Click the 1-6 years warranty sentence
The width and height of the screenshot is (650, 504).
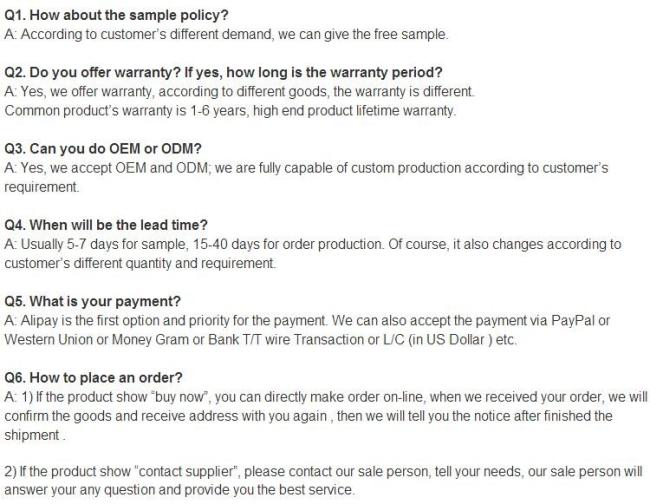point(230,111)
